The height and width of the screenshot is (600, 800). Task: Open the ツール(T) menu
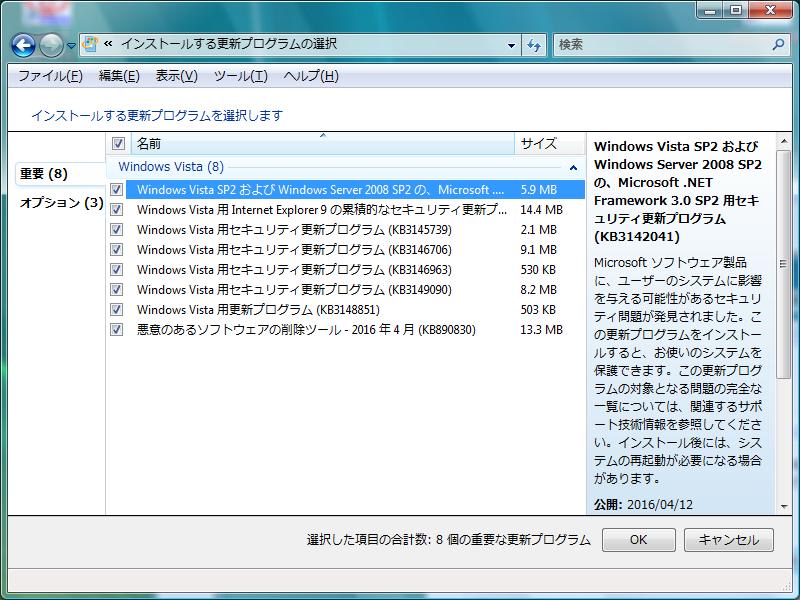(x=240, y=76)
